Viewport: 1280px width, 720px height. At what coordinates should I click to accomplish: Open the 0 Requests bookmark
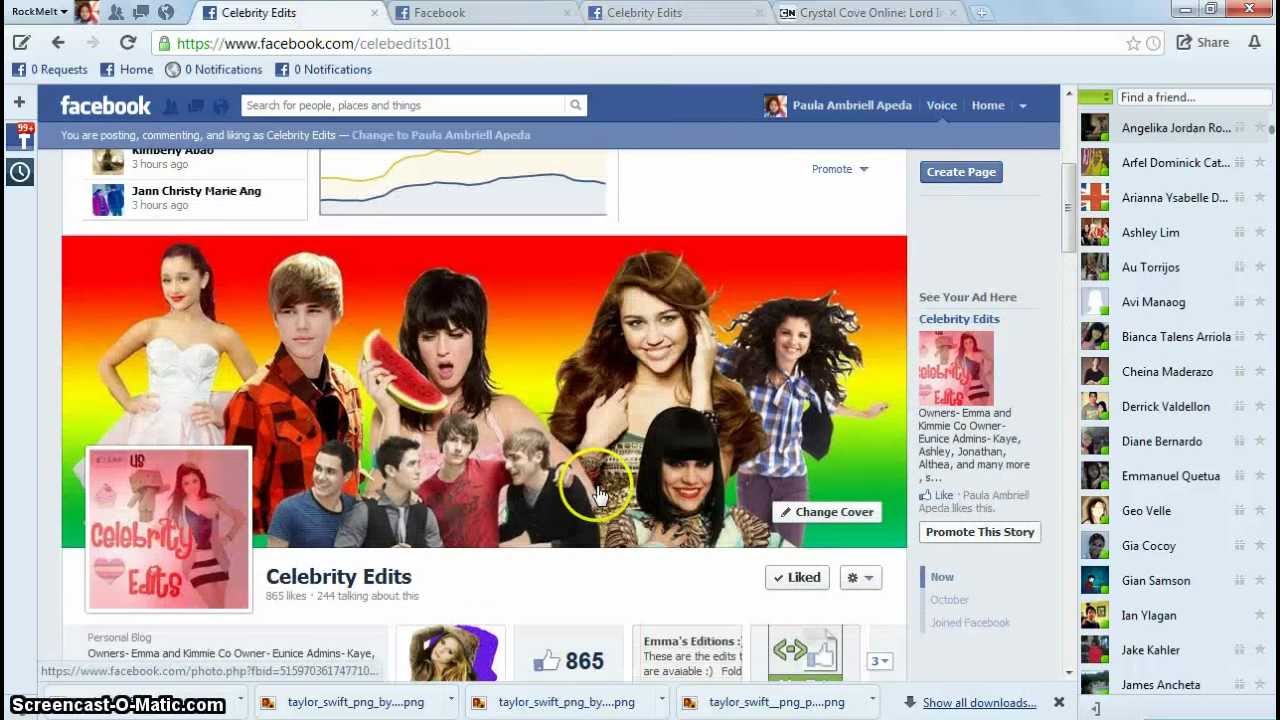(50, 69)
